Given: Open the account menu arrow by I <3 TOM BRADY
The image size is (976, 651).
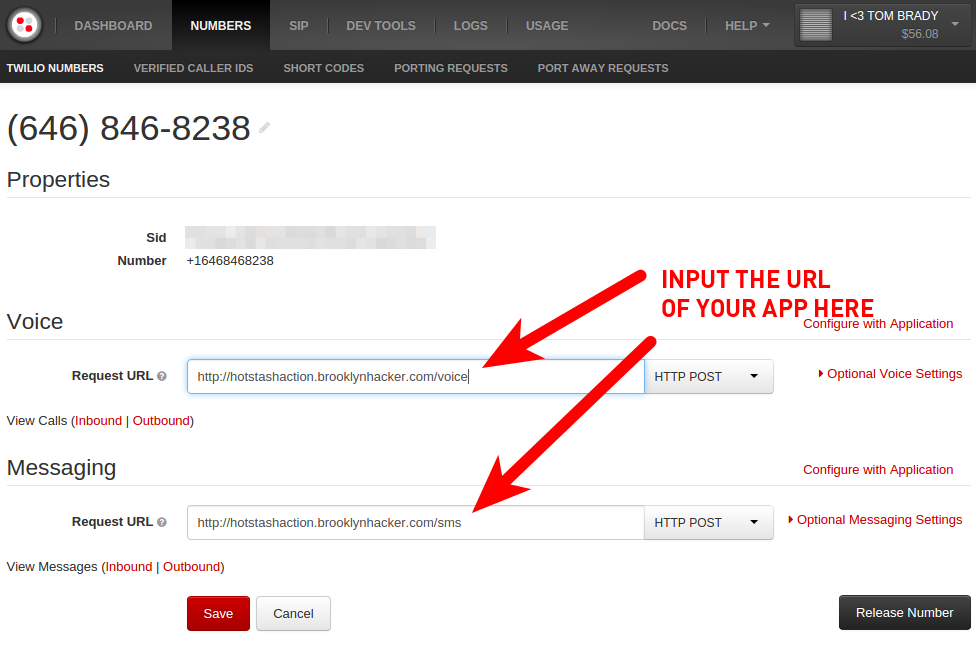Looking at the screenshot, I should tap(955, 24).
